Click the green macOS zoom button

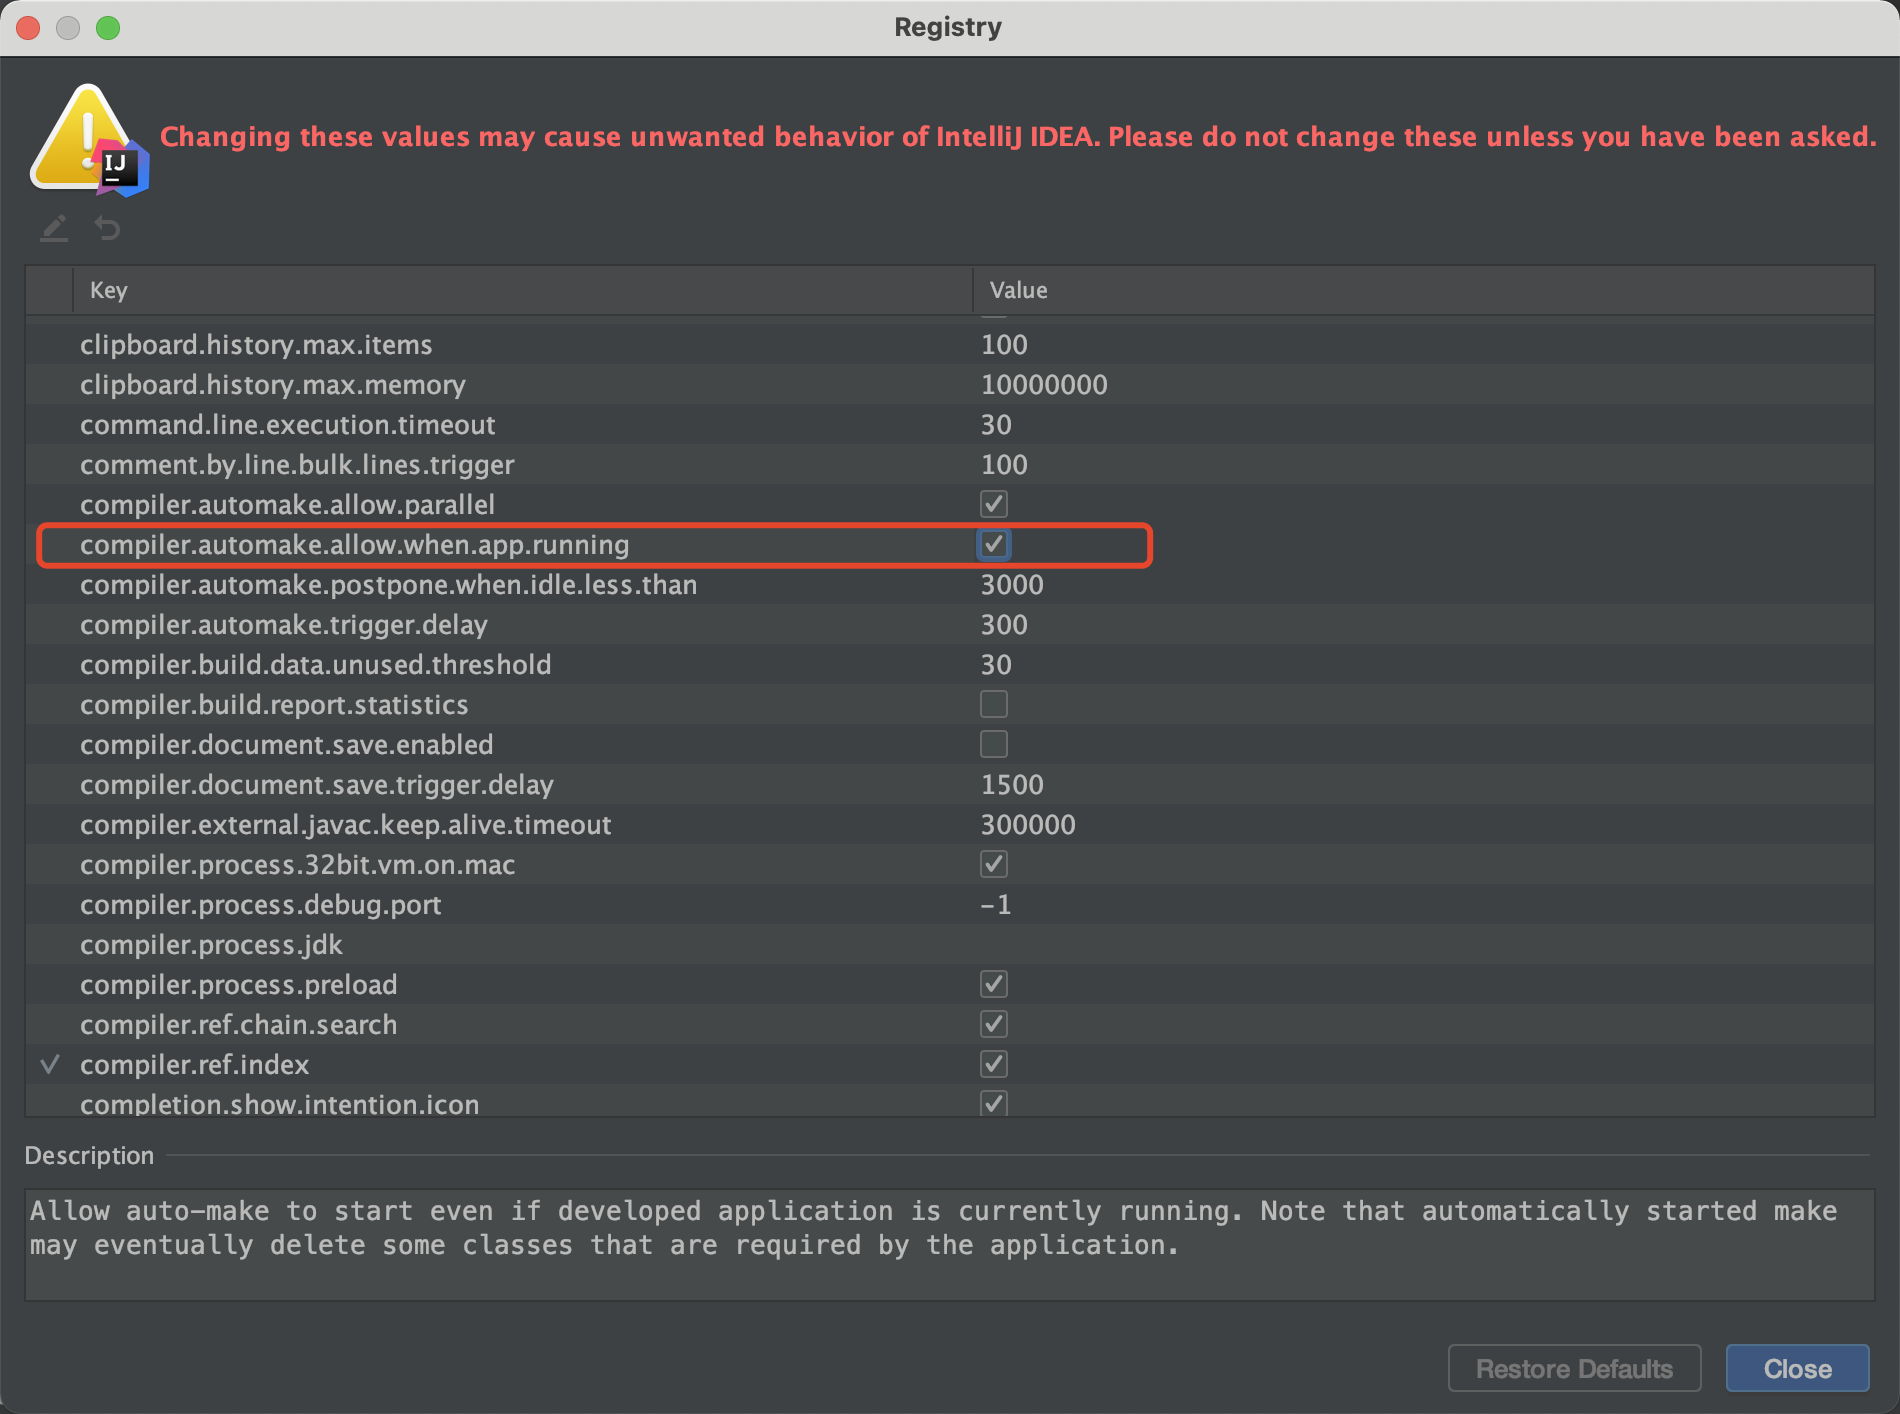[x=108, y=28]
